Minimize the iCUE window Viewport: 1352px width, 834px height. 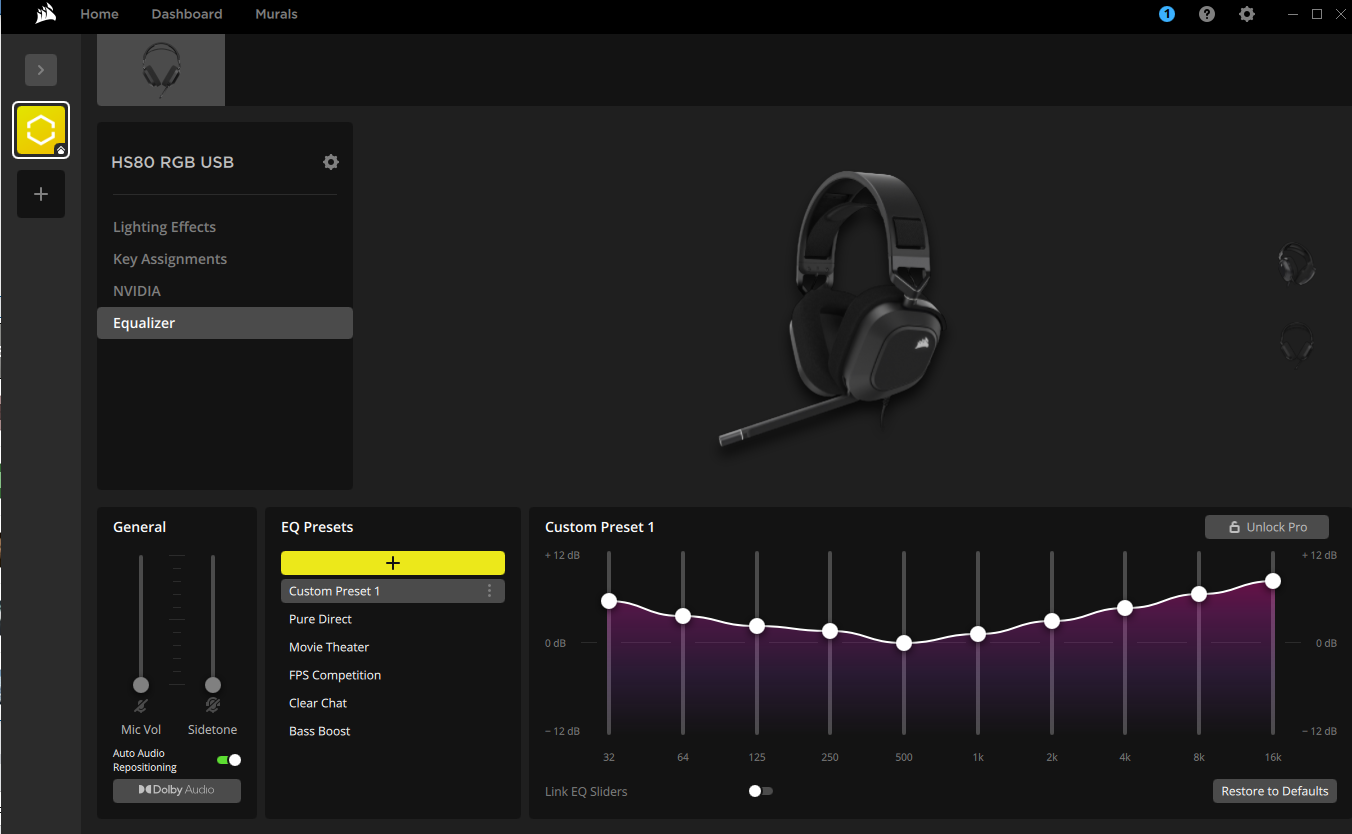1294,14
